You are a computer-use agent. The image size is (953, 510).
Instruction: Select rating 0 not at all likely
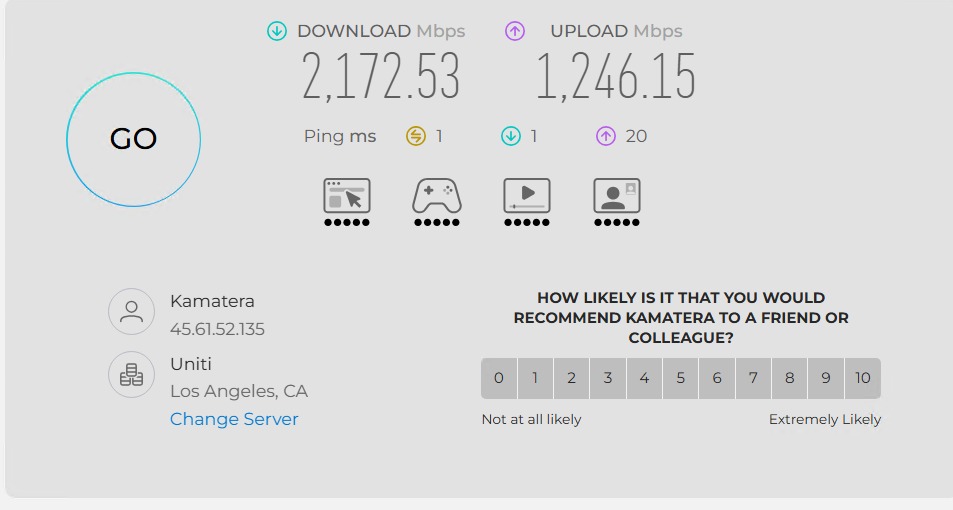click(x=499, y=378)
